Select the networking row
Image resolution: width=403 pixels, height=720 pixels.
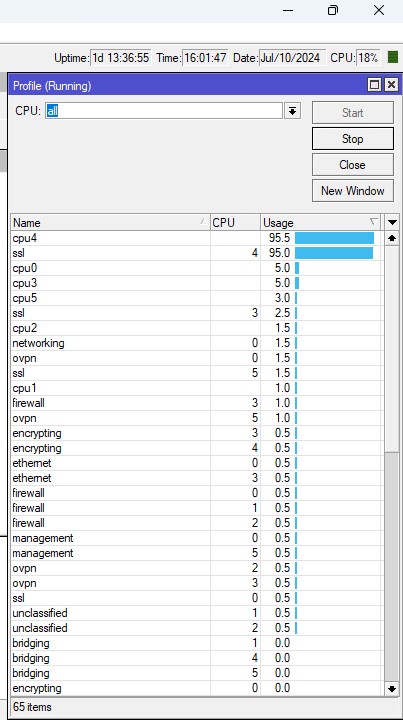[x=196, y=343]
